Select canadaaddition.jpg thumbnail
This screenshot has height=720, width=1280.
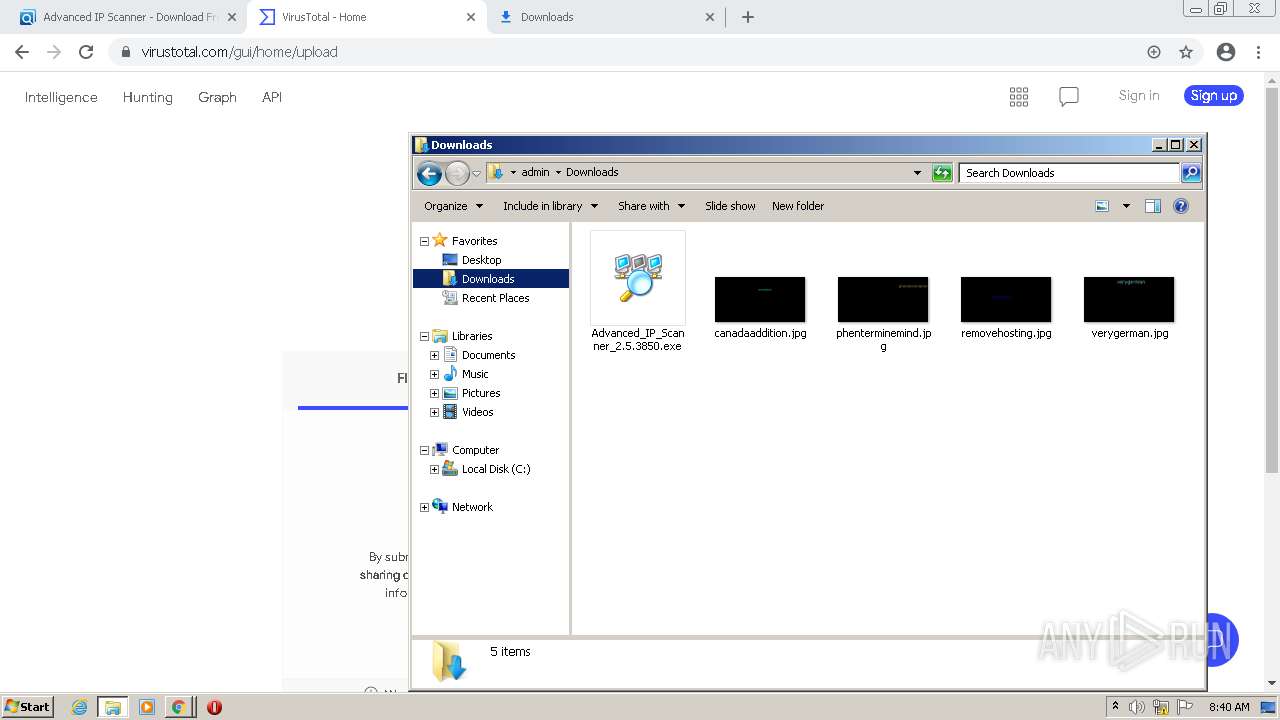point(760,300)
